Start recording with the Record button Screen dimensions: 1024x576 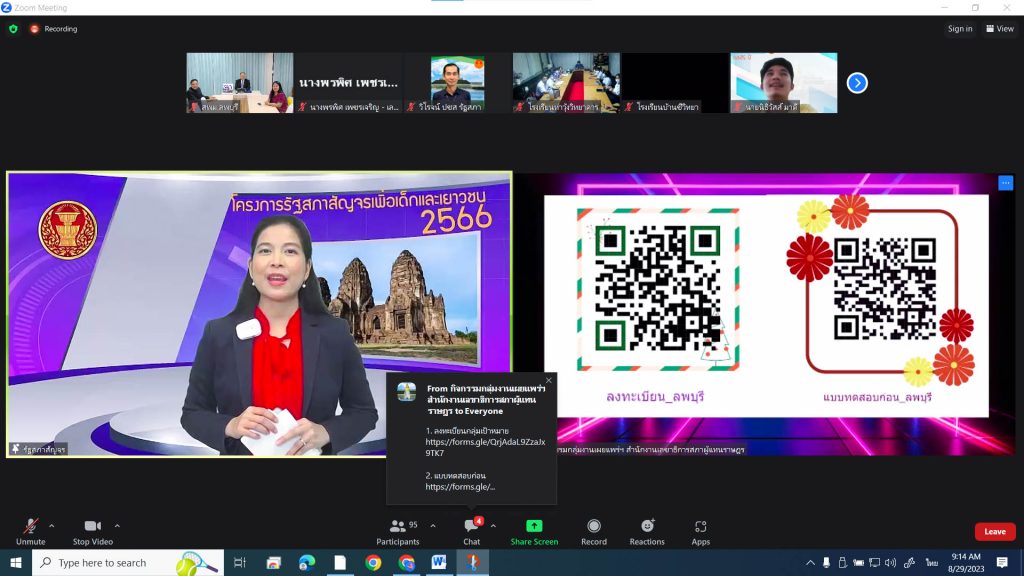tap(594, 532)
